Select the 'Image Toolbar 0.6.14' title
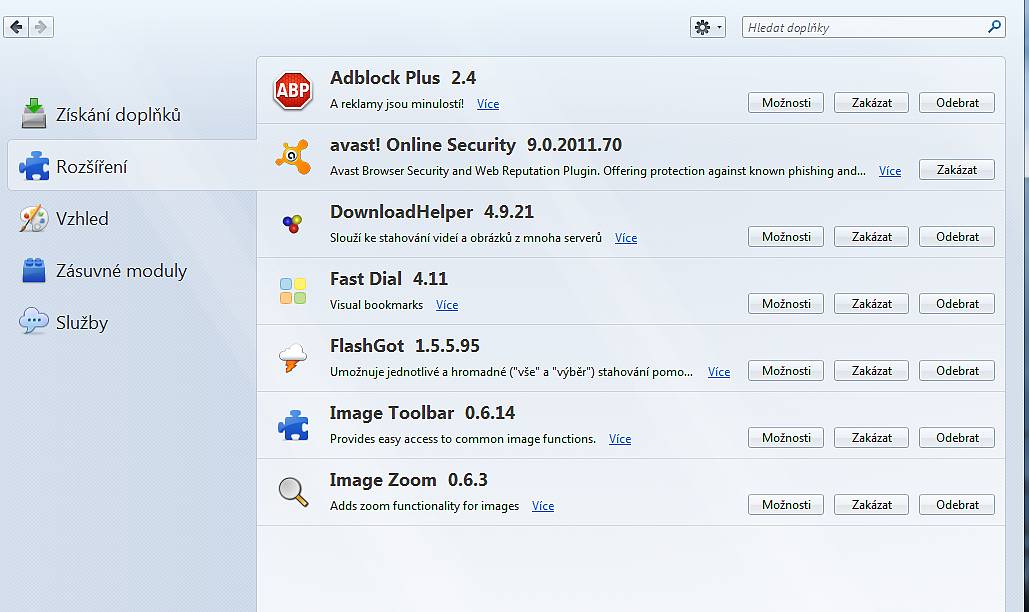The height and width of the screenshot is (612, 1029). click(x=422, y=412)
